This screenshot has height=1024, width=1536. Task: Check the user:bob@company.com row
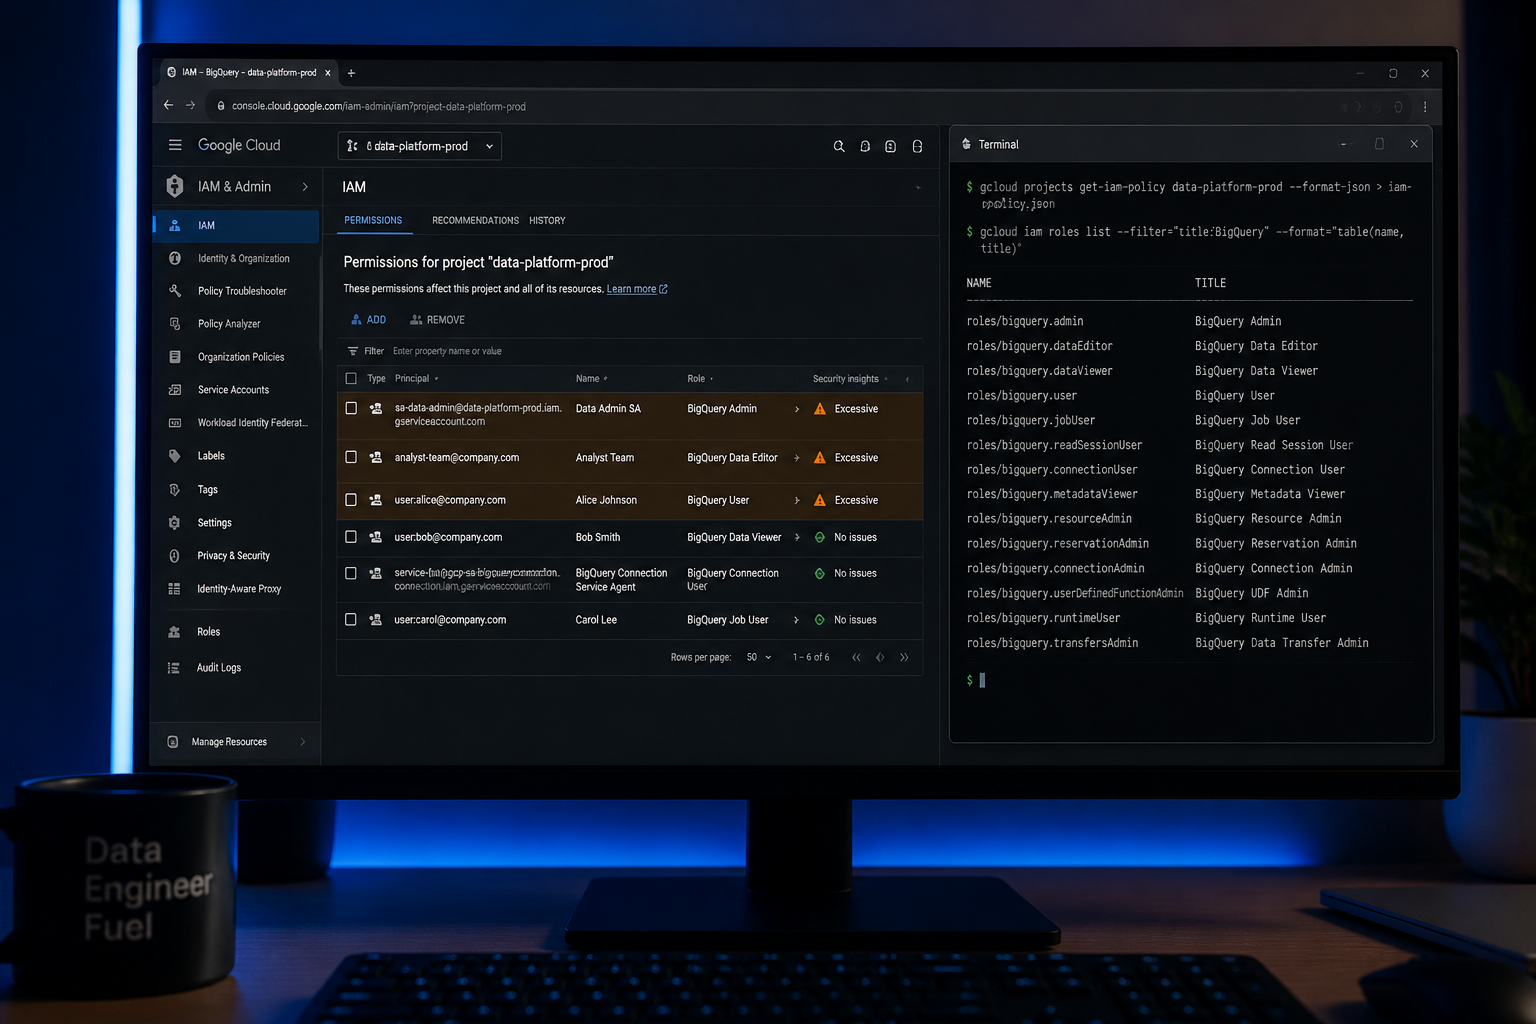tap(351, 537)
